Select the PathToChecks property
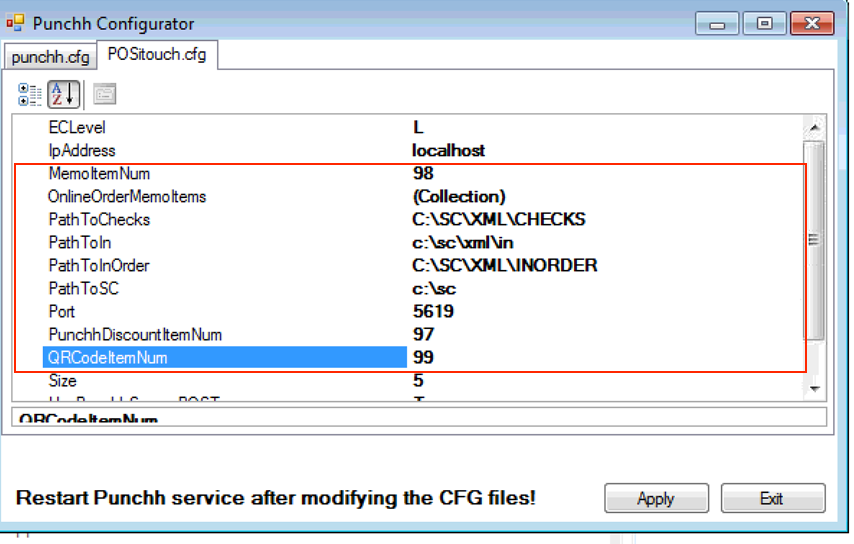Image resolution: width=854 pixels, height=544 pixels. [99, 219]
